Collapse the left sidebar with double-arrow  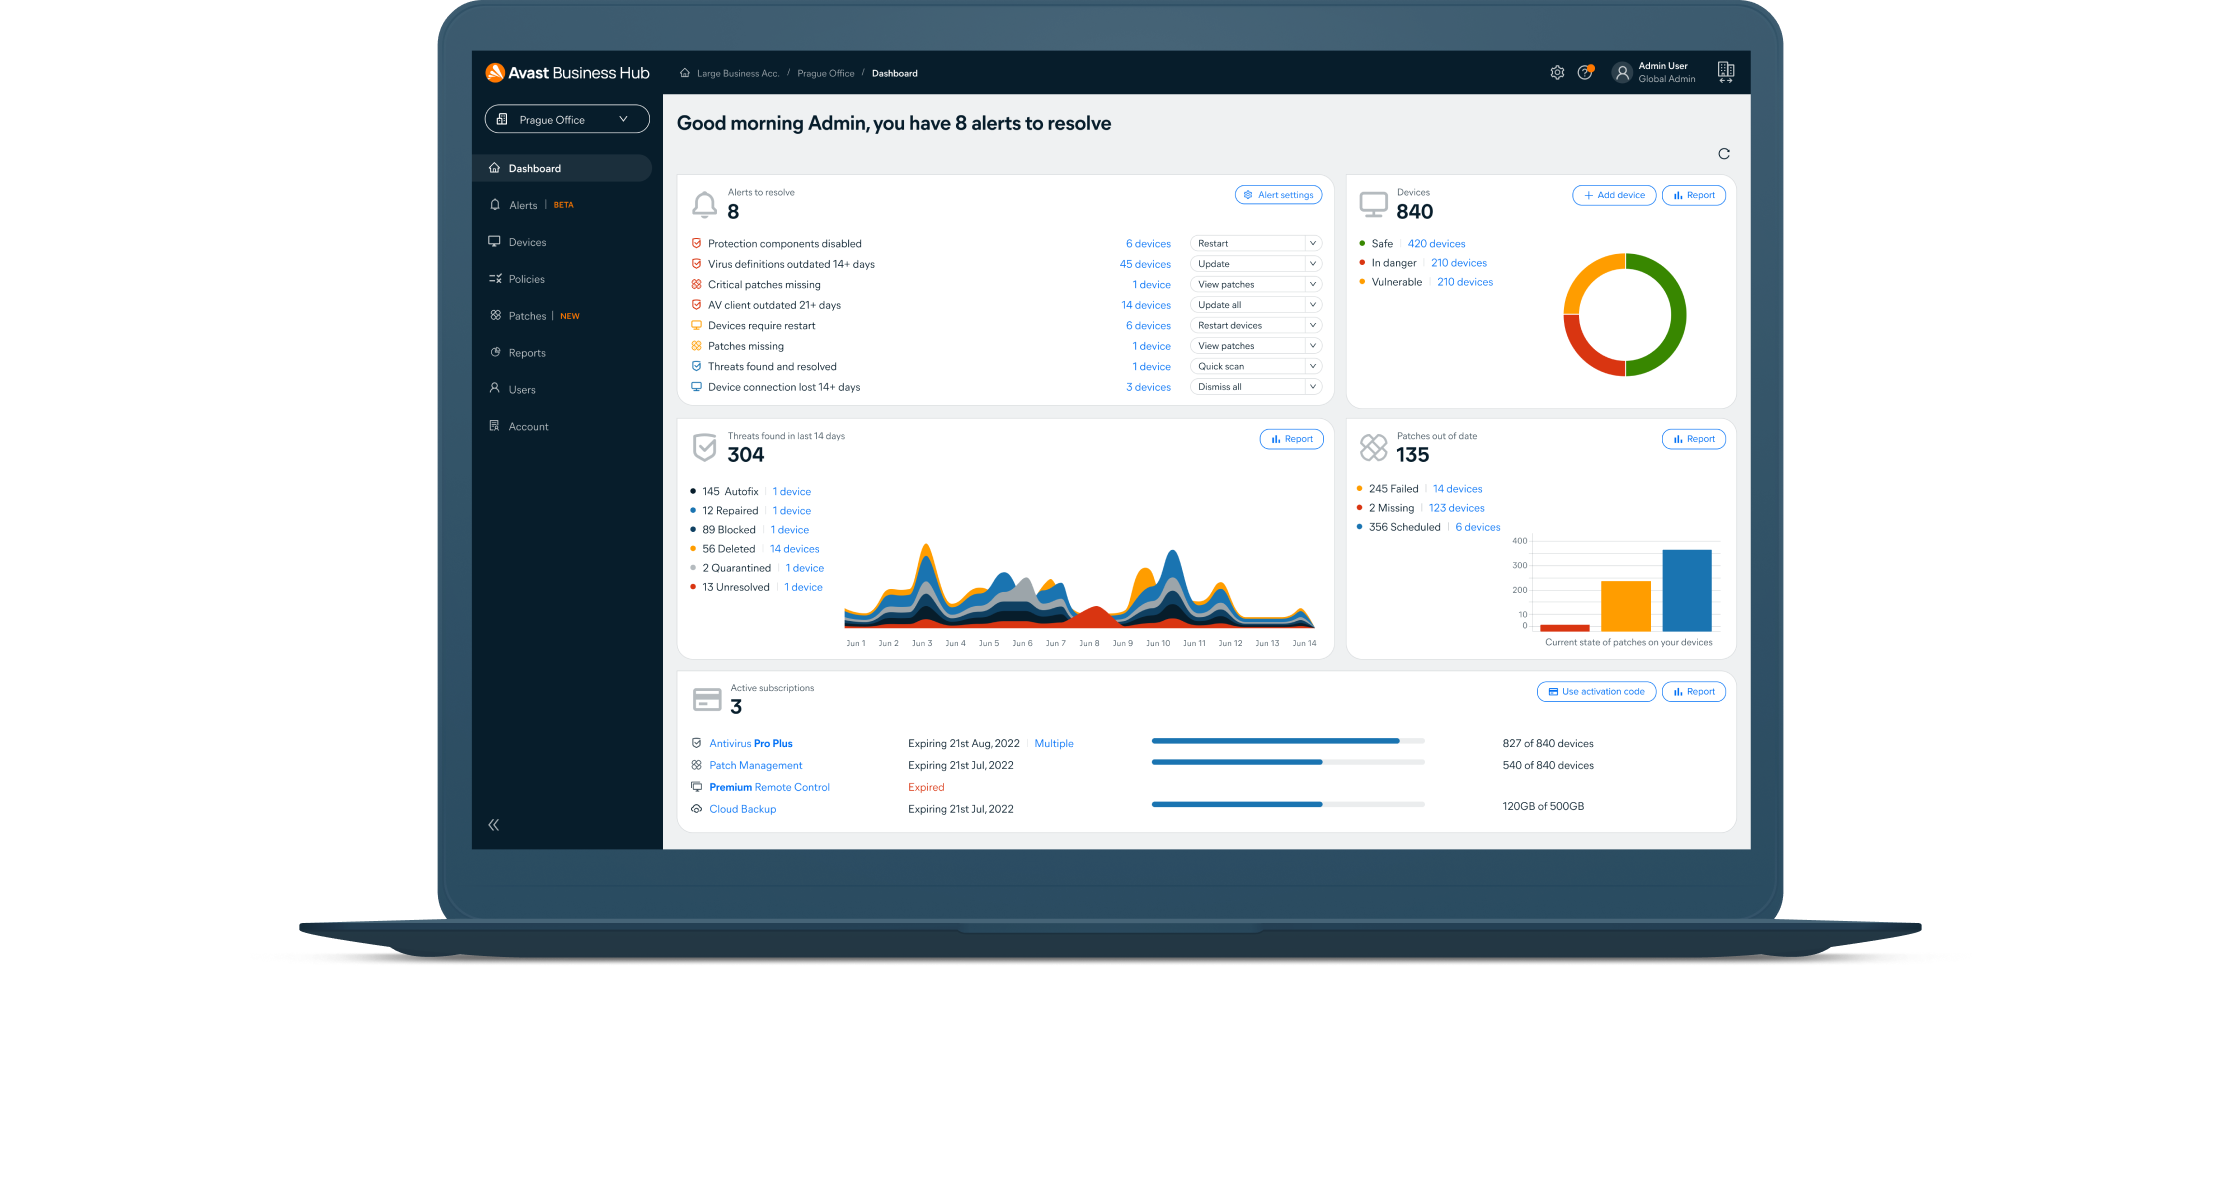pos(493,824)
